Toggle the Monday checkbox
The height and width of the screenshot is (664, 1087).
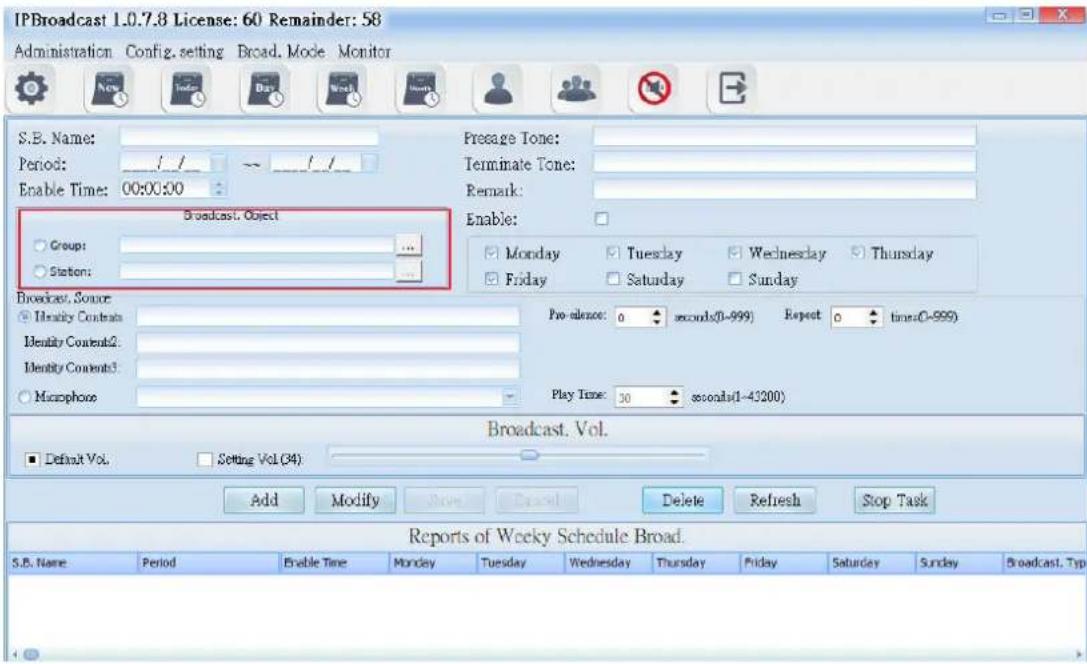pos(492,253)
